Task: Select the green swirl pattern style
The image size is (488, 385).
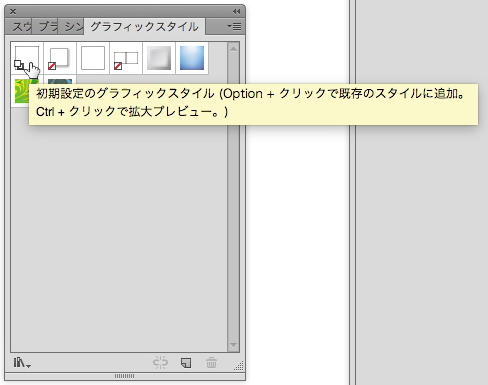Action: click(21, 91)
